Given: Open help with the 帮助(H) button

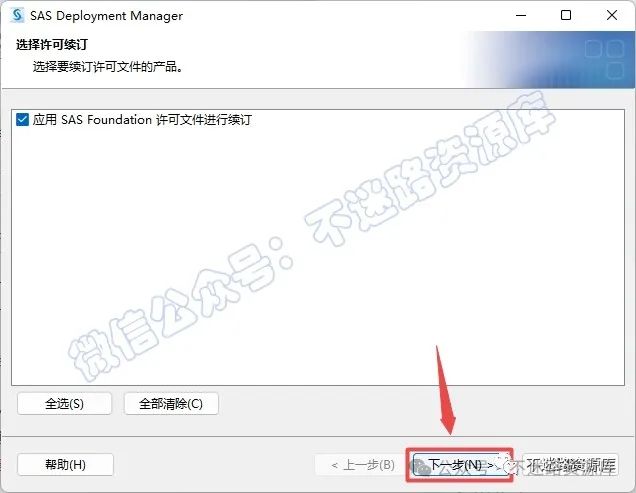Looking at the screenshot, I should pyautogui.click(x=65, y=465).
